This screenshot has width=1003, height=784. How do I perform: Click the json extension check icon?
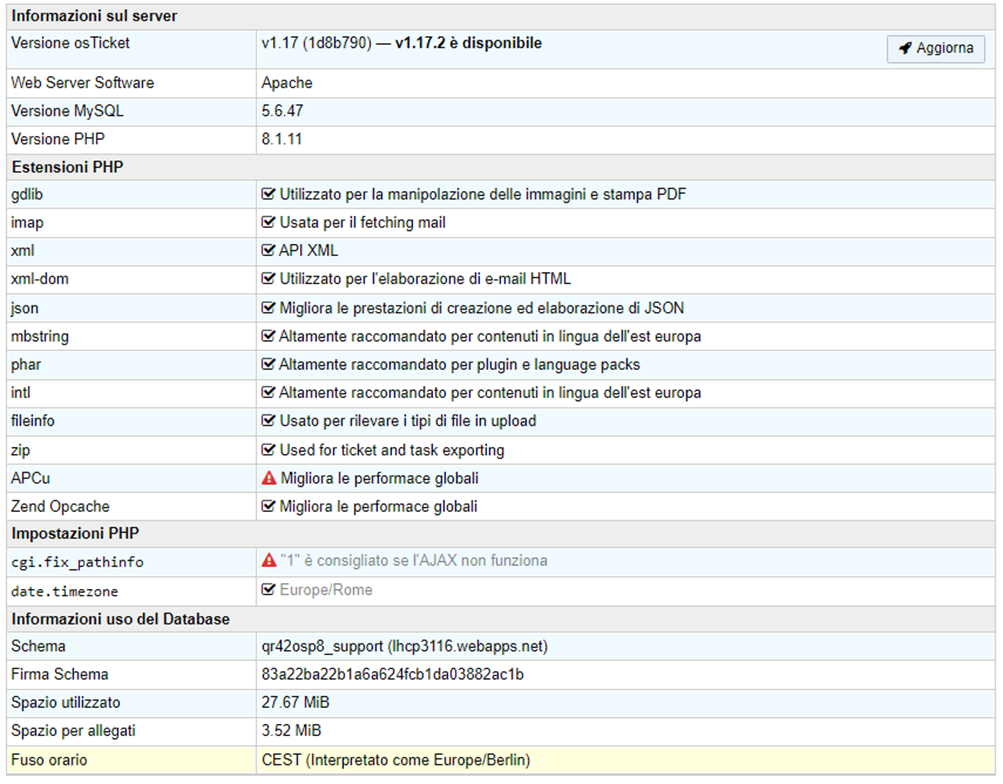coord(268,308)
